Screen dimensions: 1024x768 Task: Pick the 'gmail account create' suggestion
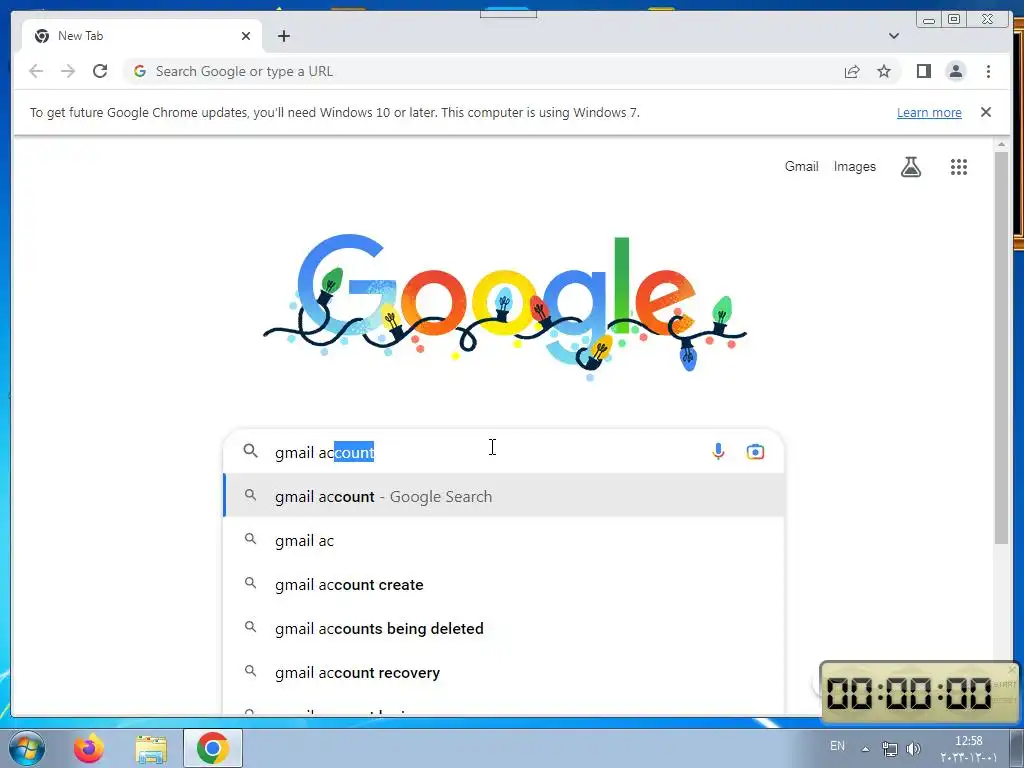(x=504, y=584)
